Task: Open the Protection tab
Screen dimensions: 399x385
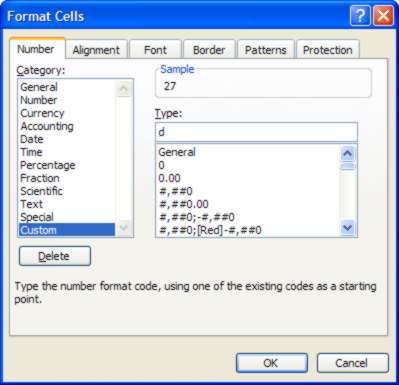Action: coord(328,50)
